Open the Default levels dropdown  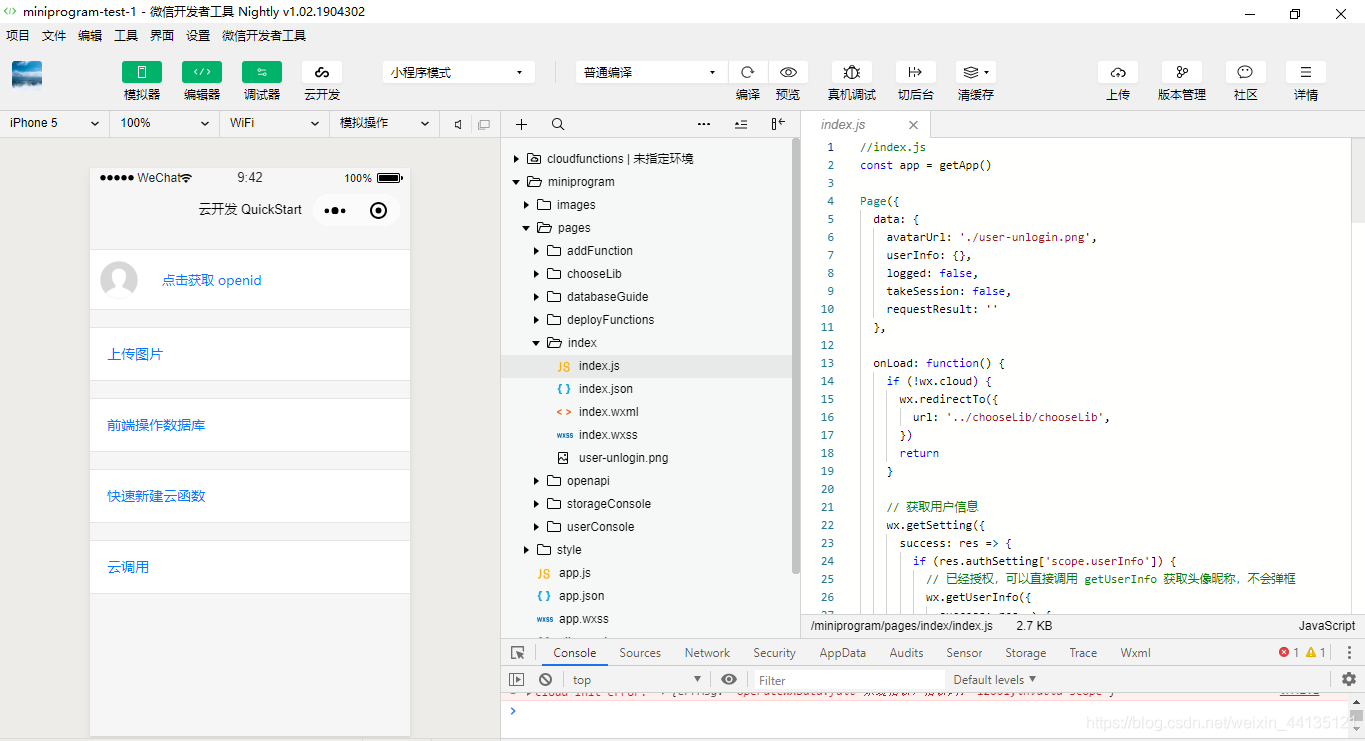click(994, 680)
